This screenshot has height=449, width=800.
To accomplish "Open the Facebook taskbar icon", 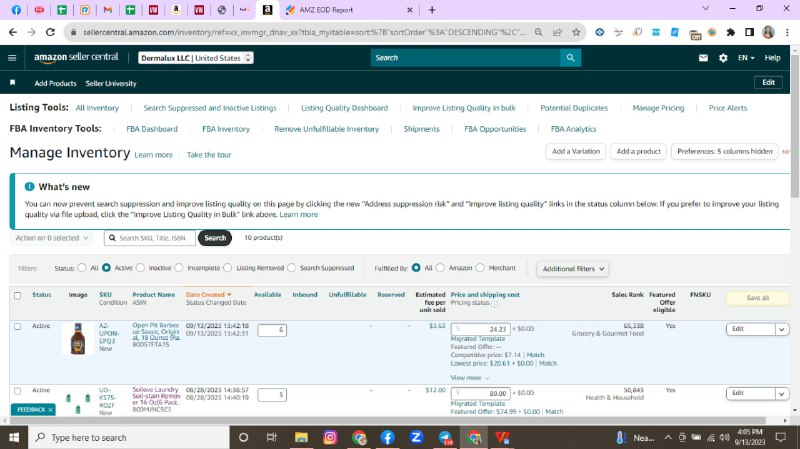I will click(387, 437).
